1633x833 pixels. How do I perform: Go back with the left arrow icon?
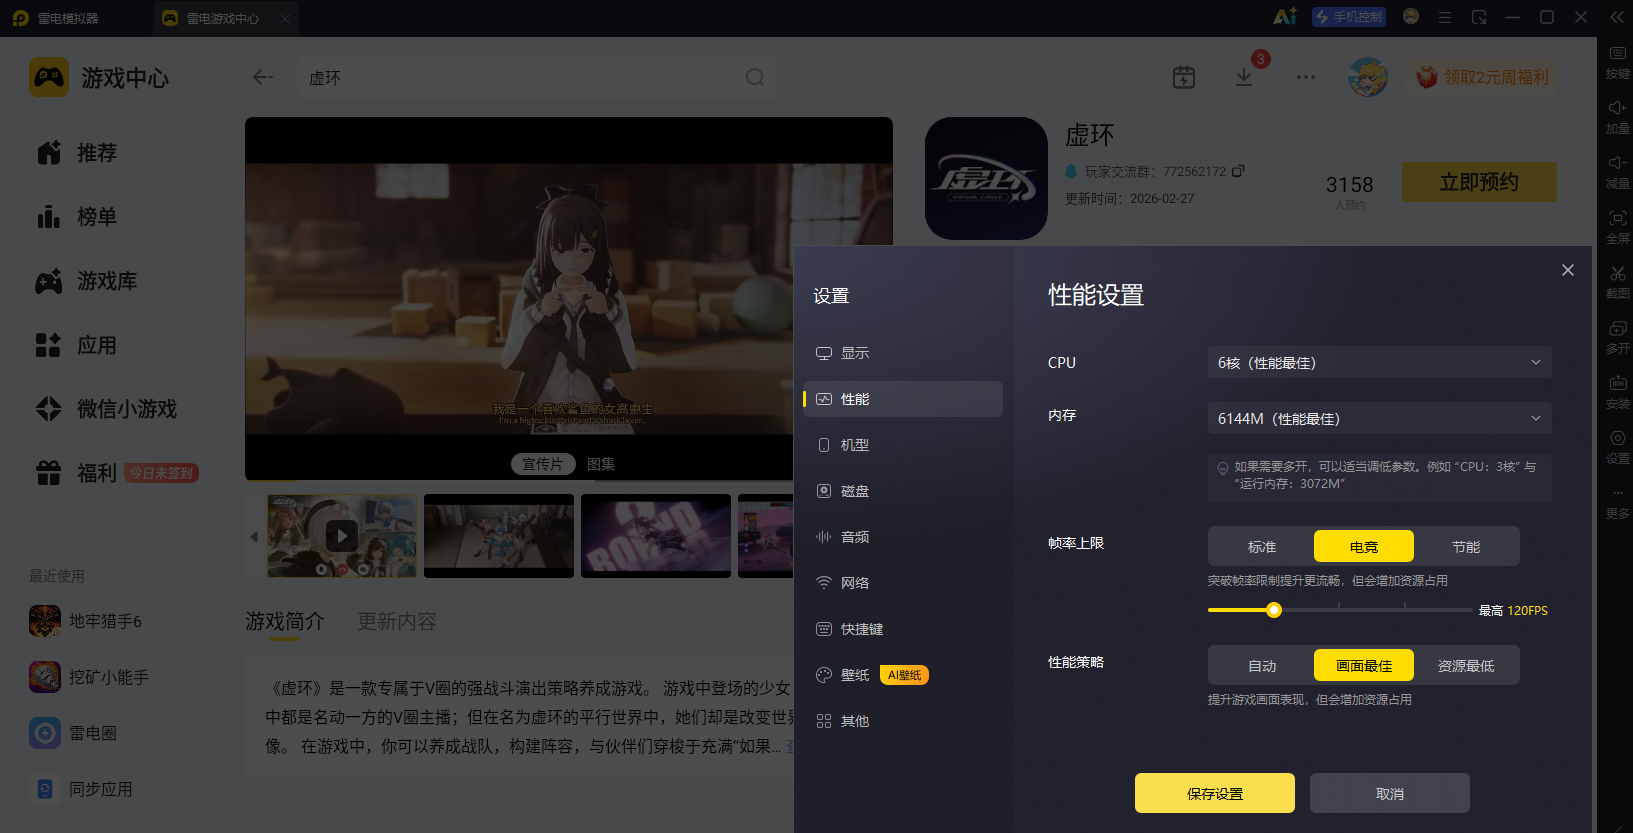(263, 77)
